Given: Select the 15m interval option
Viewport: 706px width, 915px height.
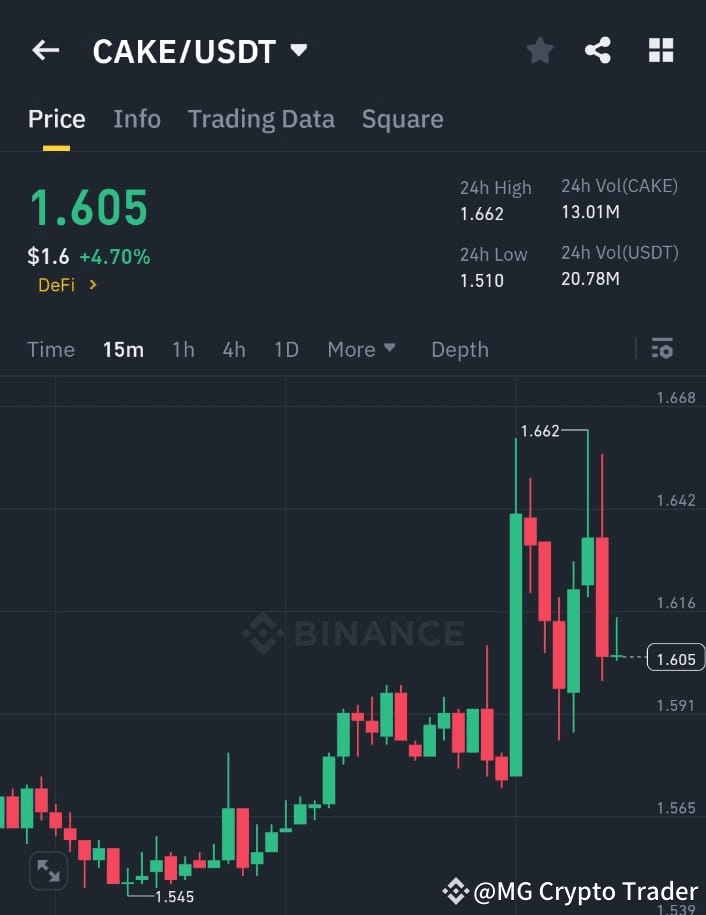Looking at the screenshot, I should coord(123,349).
